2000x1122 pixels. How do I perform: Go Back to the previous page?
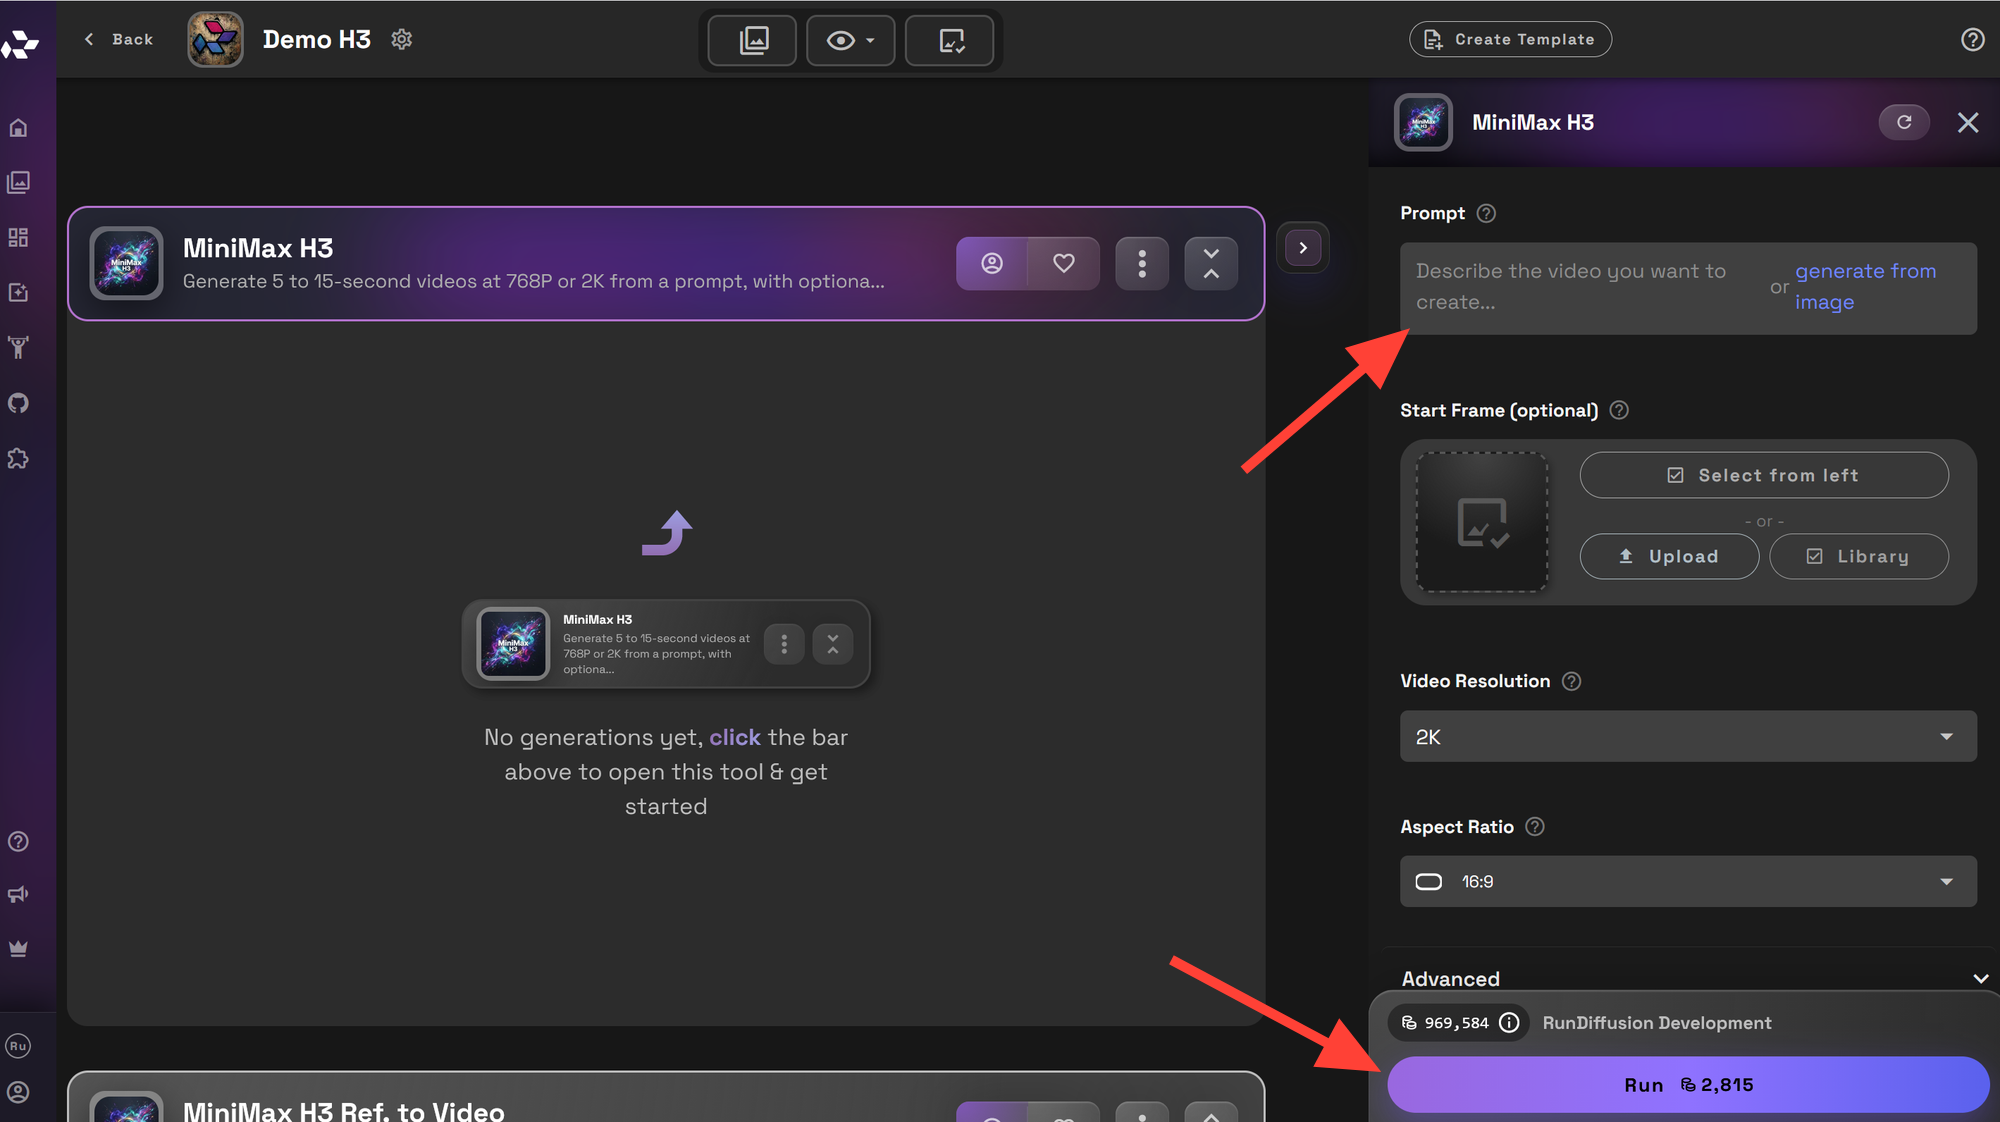[x=119, y=39]
